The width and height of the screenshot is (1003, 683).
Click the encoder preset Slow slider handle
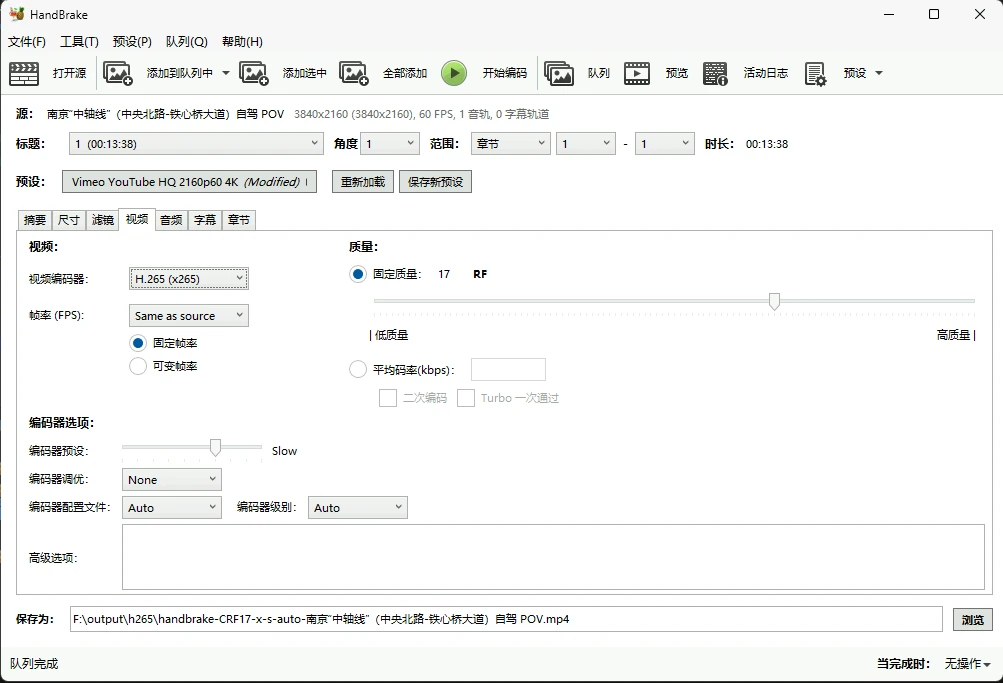pyautogui.click(x=216, y=448)
